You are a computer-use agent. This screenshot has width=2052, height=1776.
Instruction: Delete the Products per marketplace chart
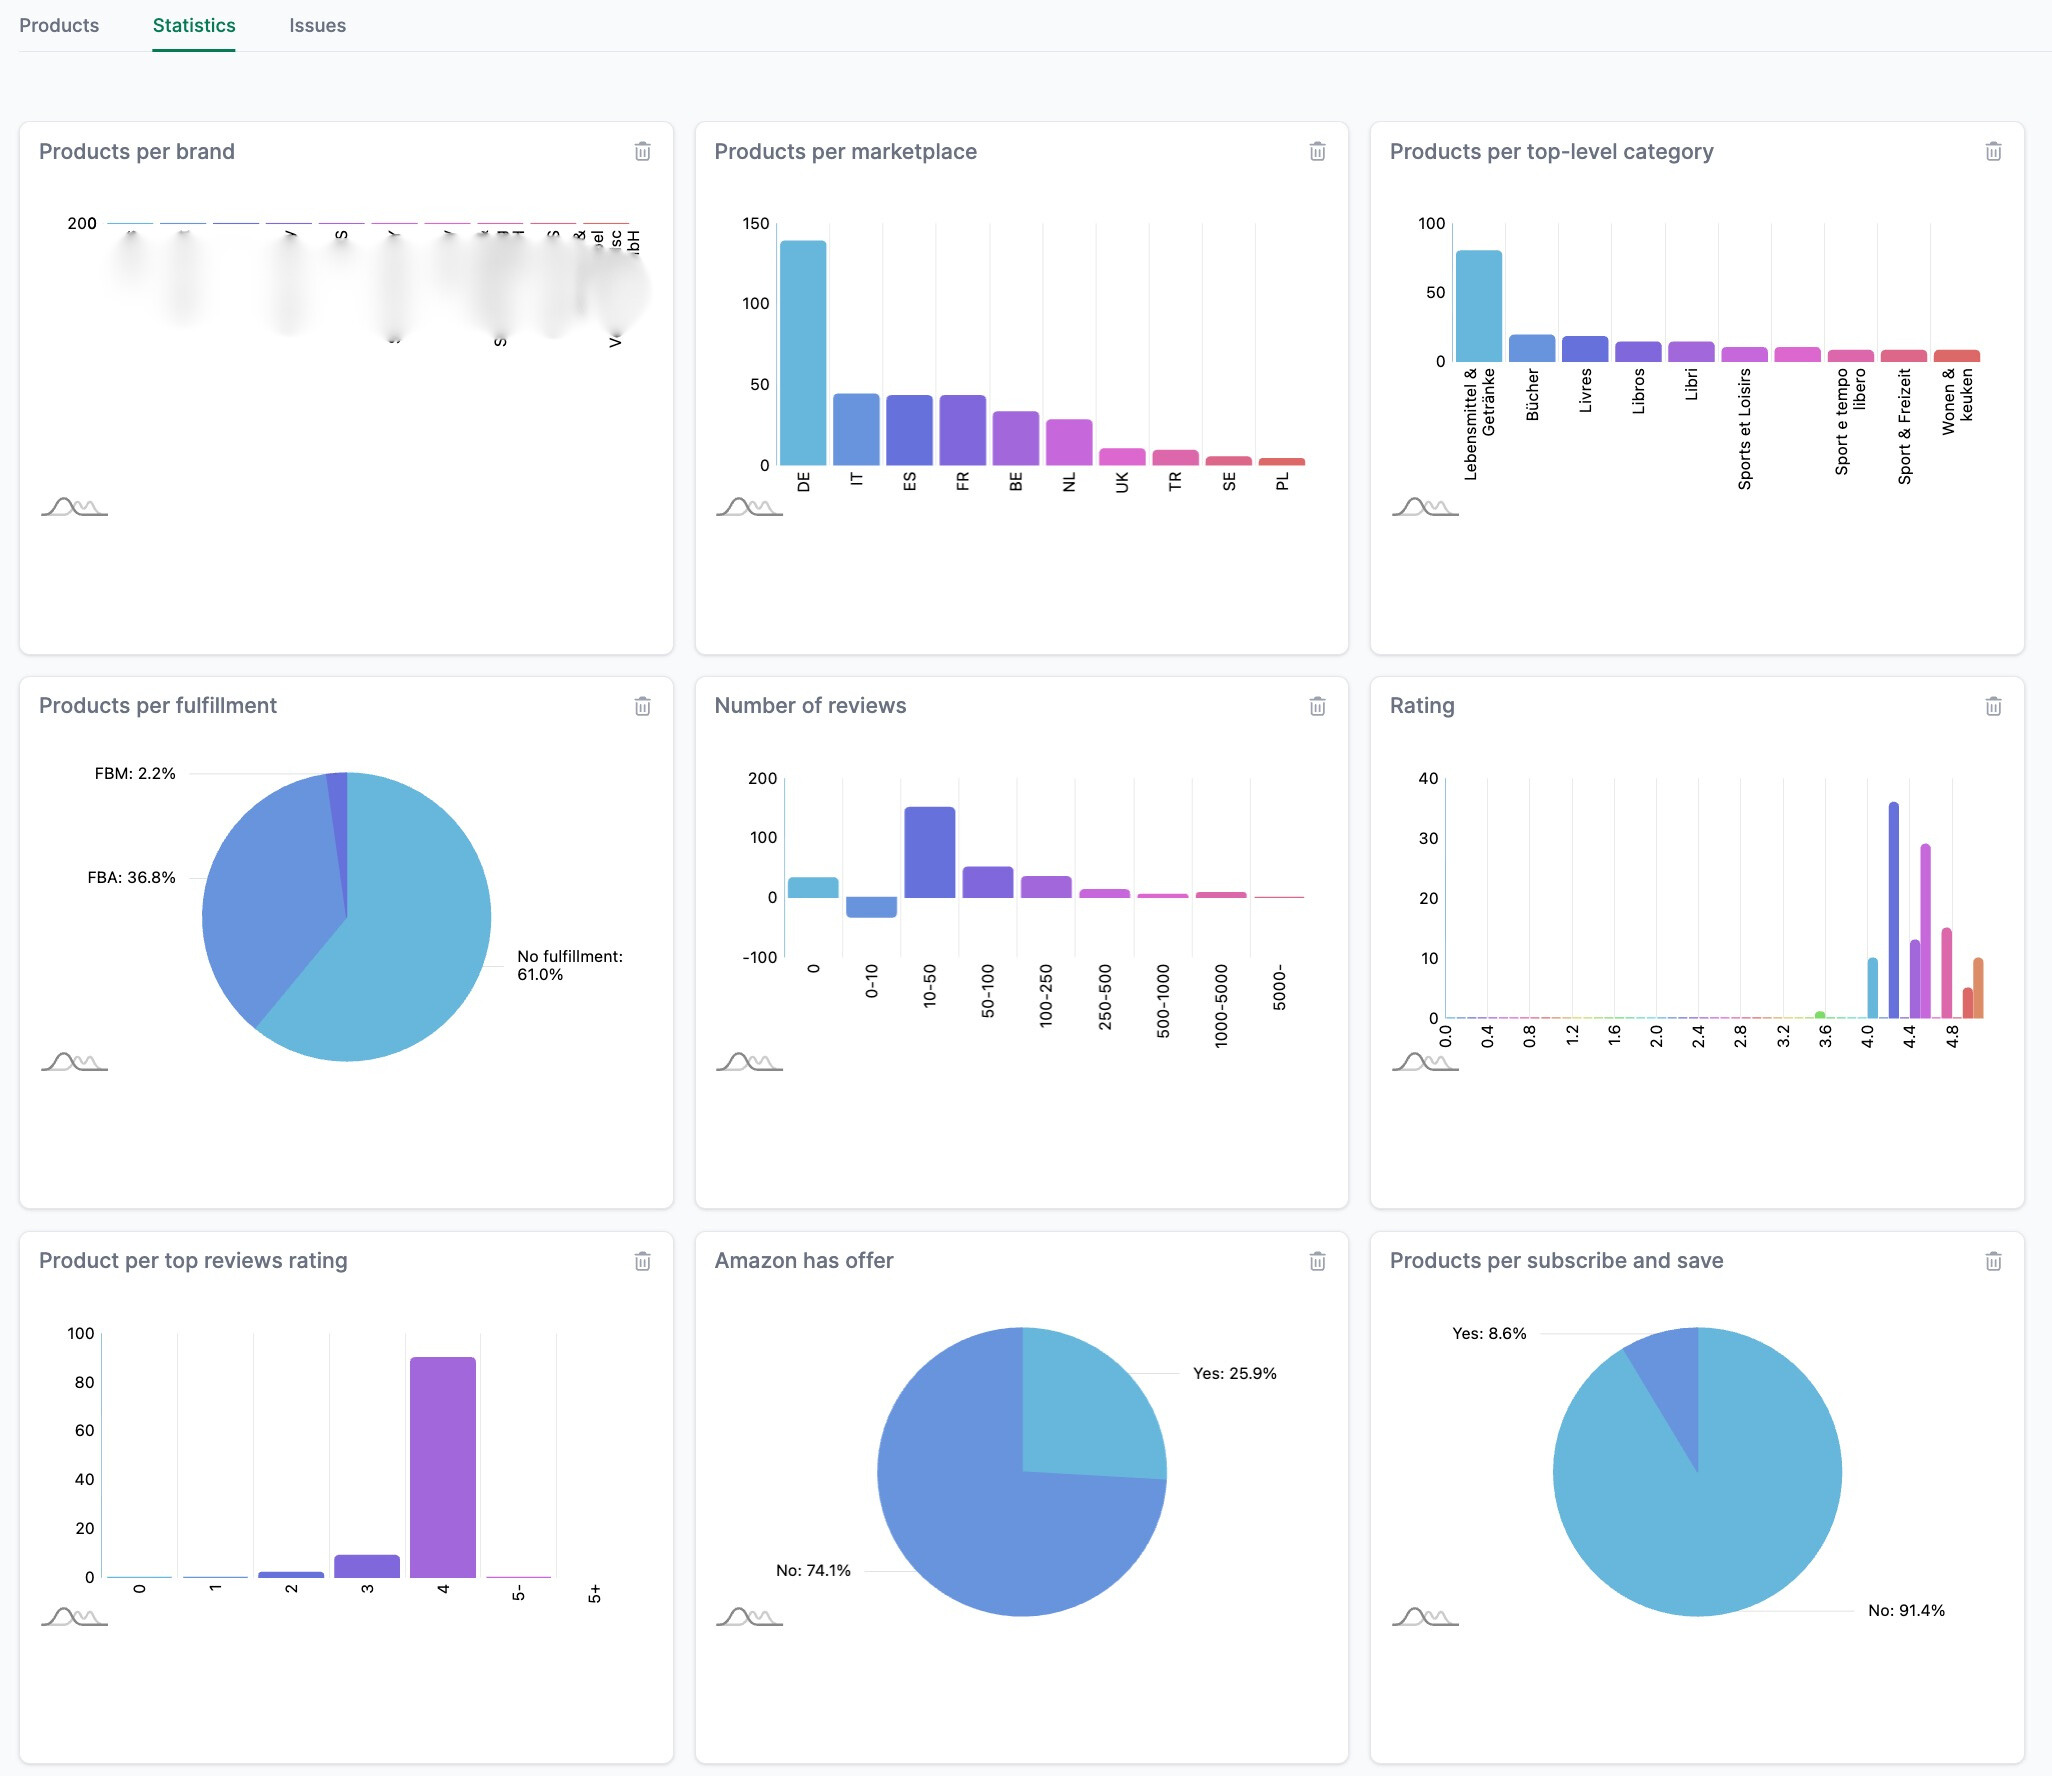click(x=1318, y=152)
